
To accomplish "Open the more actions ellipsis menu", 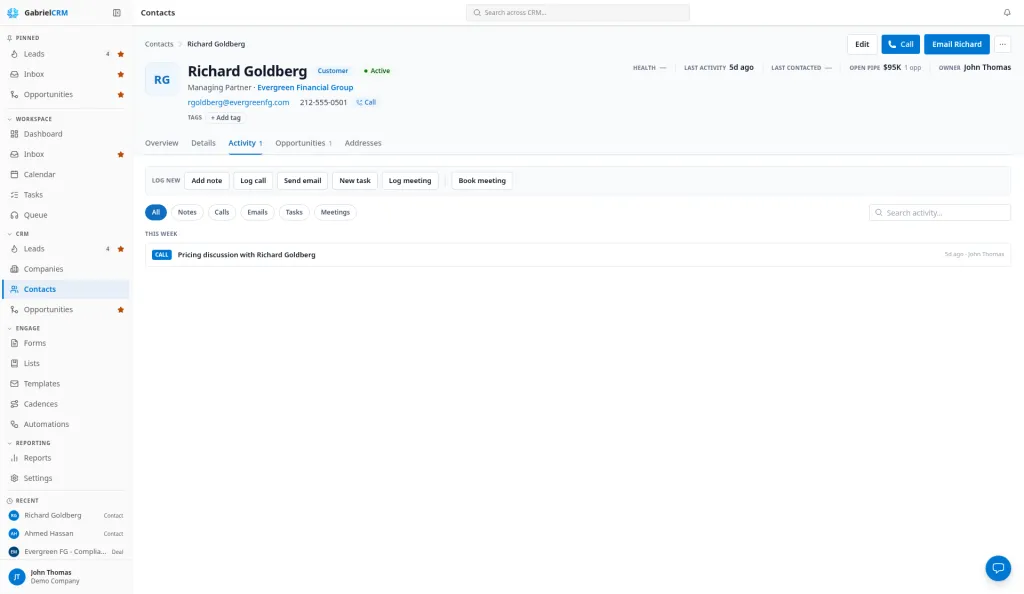I will 1002,44.
